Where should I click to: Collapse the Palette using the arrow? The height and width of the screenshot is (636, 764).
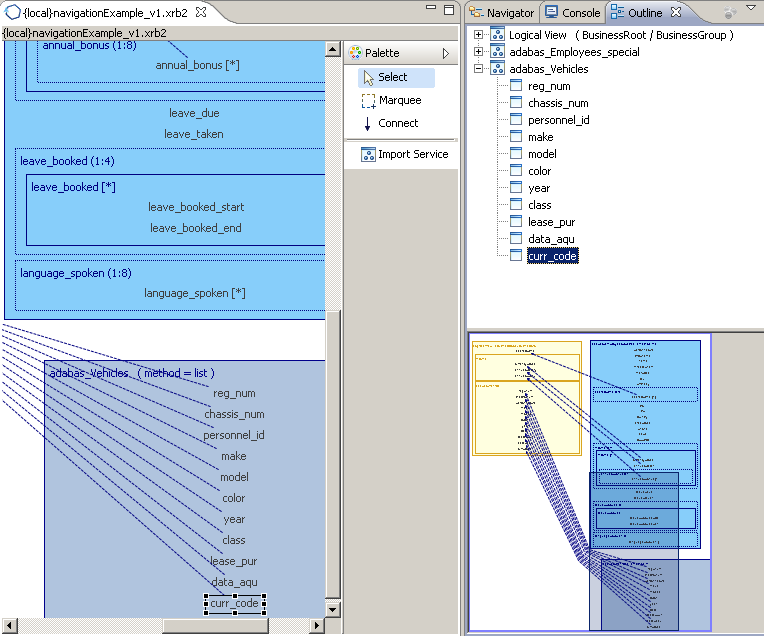(445, 53)
